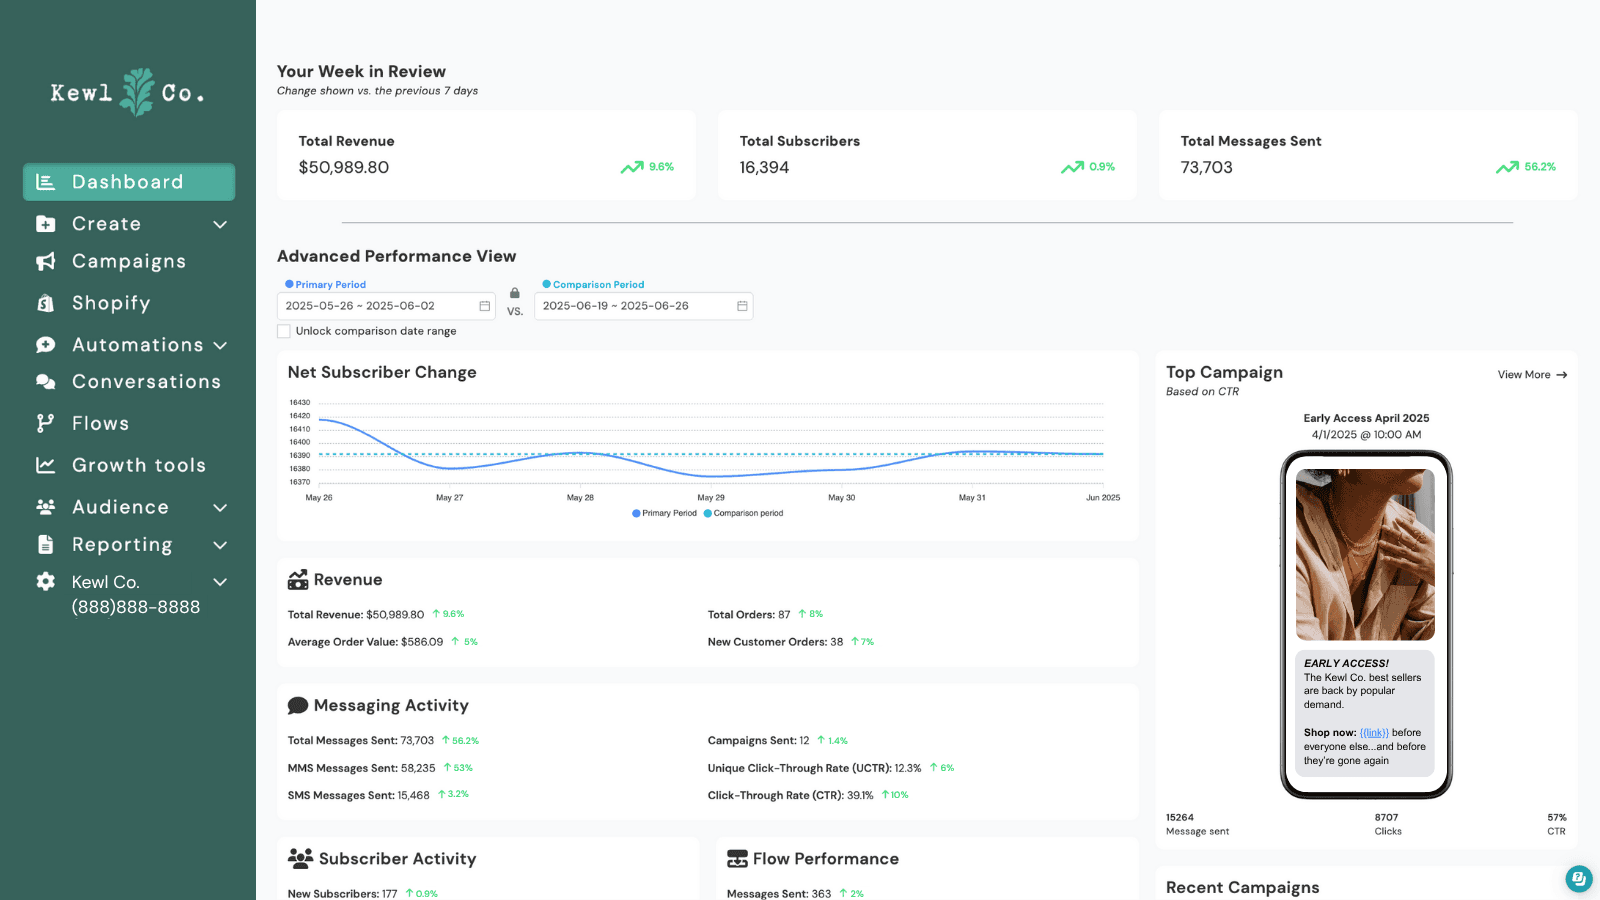Click View More on Top Campaign
The image size is (1600, 900).
pyautogui.click(x=1531, y=374)
